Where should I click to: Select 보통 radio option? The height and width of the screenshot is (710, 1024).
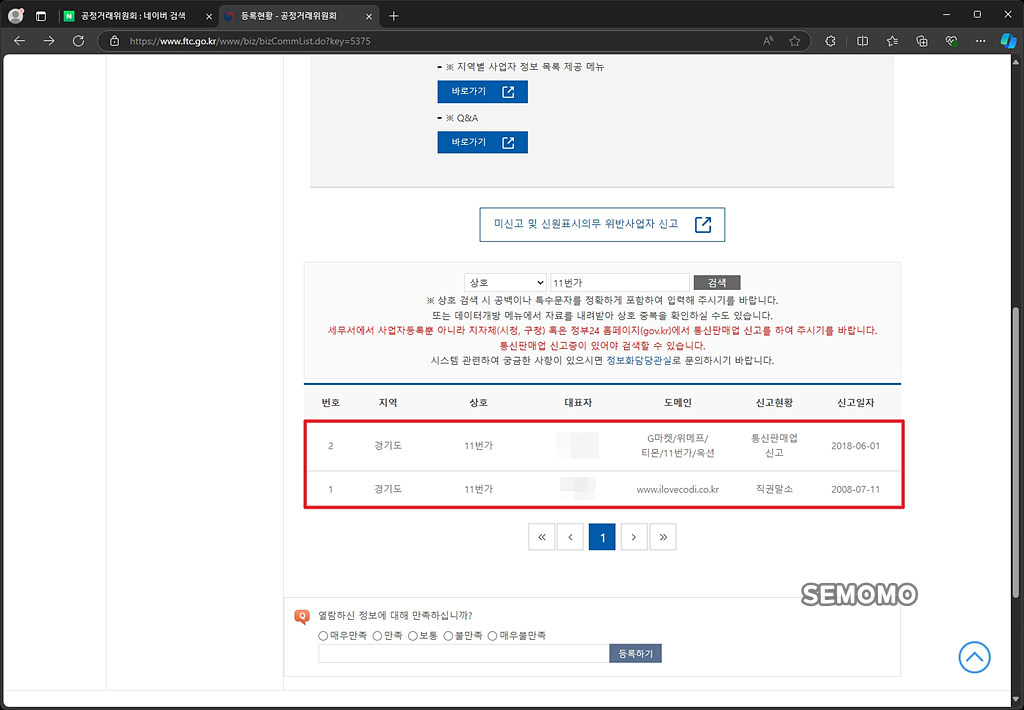pyautogui.click(x=413, y=636)
